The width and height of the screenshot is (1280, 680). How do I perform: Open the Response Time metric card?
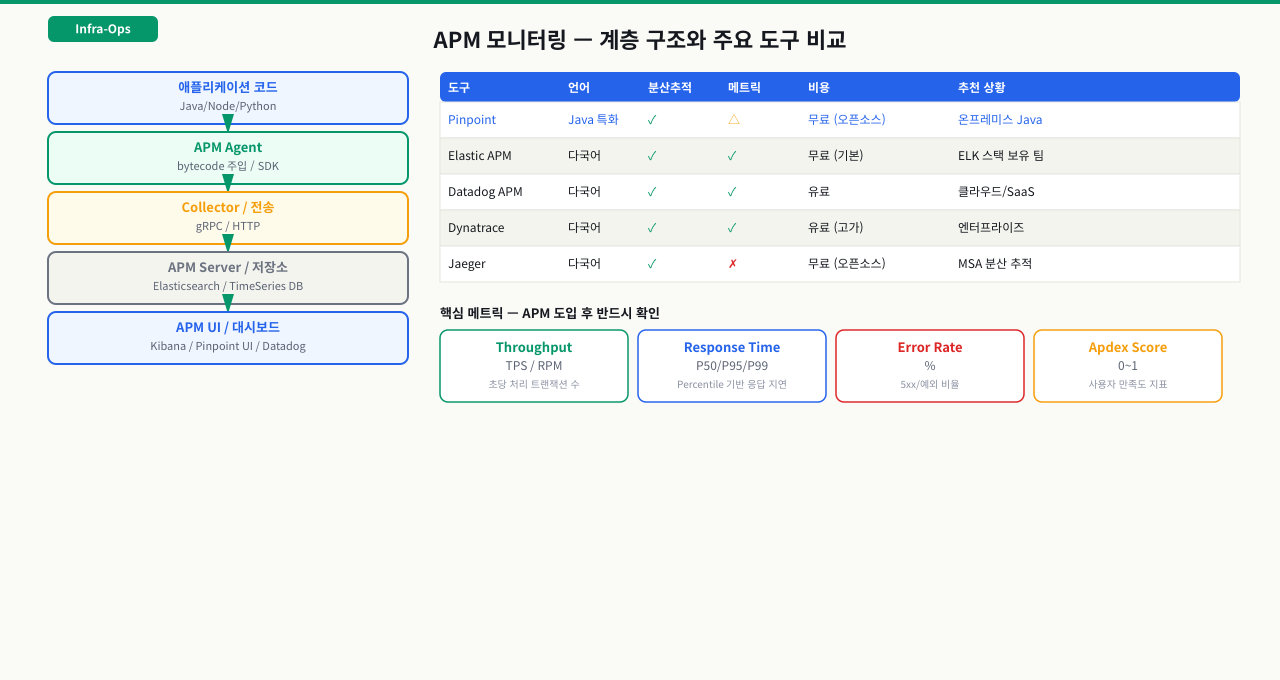click(x=732, y=366)
